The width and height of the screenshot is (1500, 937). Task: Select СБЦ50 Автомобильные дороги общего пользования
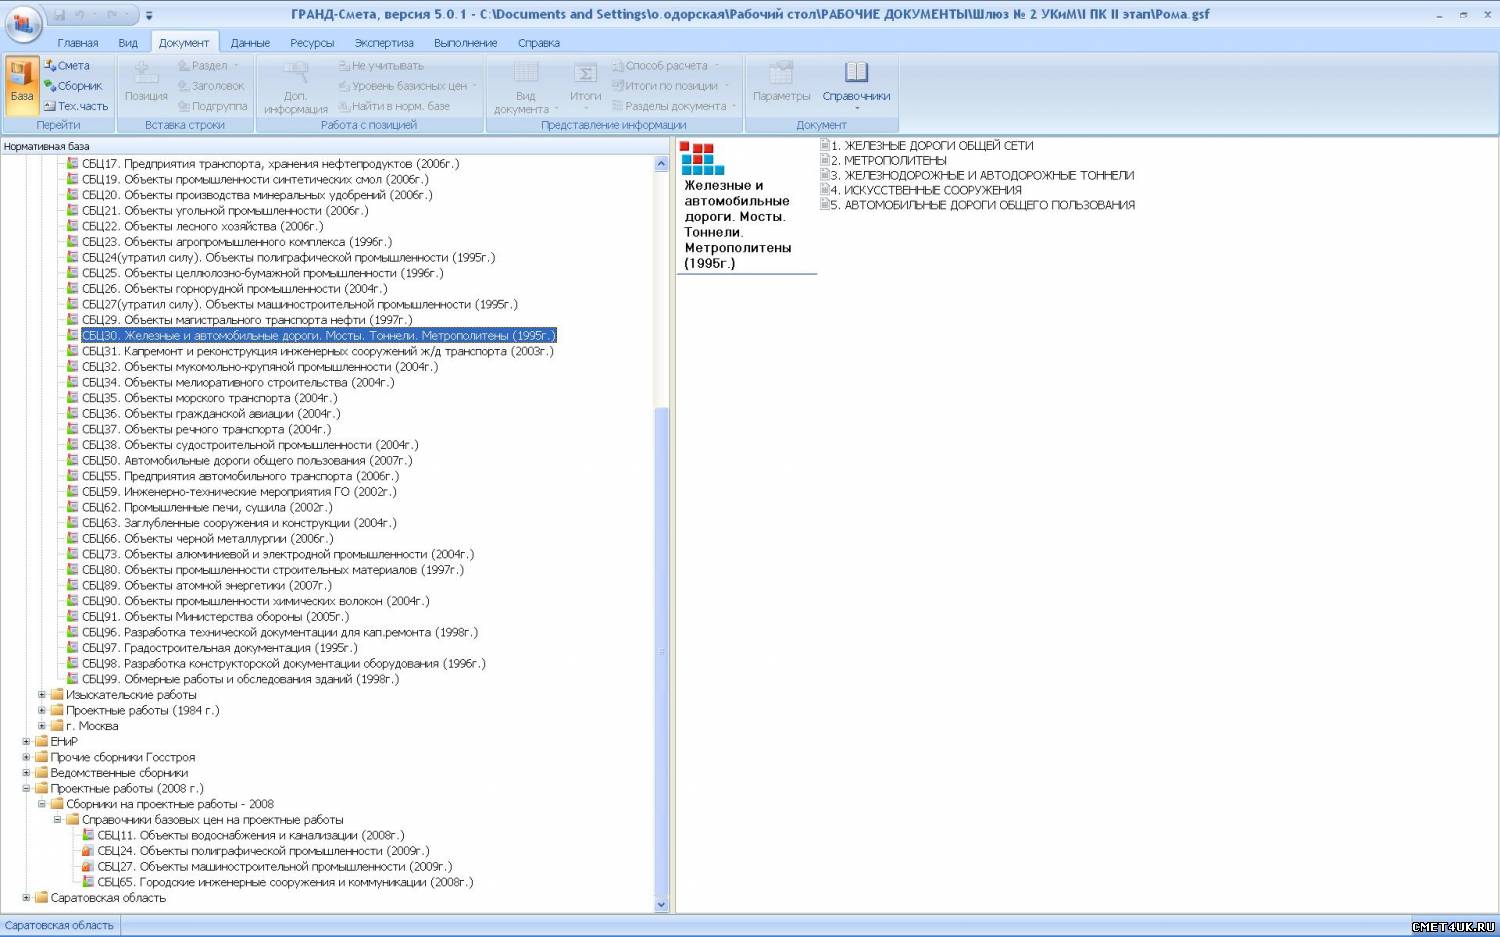[247, 461]
